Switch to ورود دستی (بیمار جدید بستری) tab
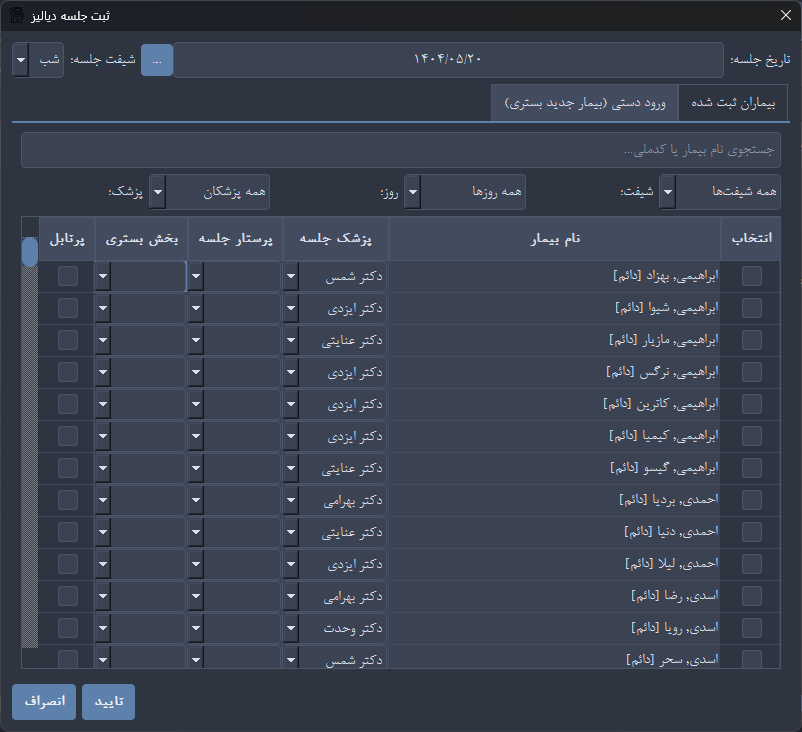 point(585,103)
